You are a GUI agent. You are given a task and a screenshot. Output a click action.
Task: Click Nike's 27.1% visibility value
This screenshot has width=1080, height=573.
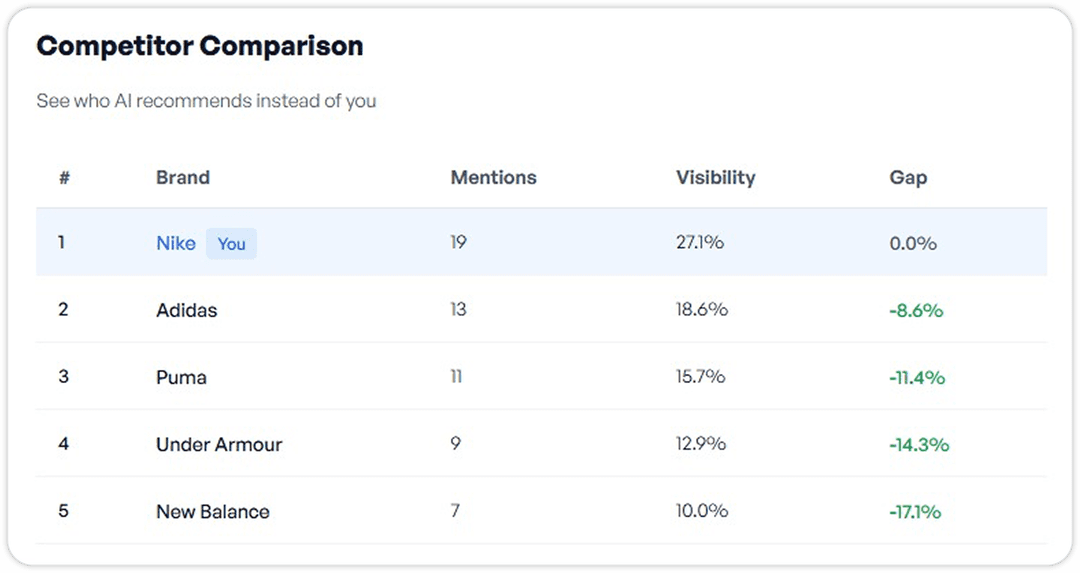click(x=700, y=243)
